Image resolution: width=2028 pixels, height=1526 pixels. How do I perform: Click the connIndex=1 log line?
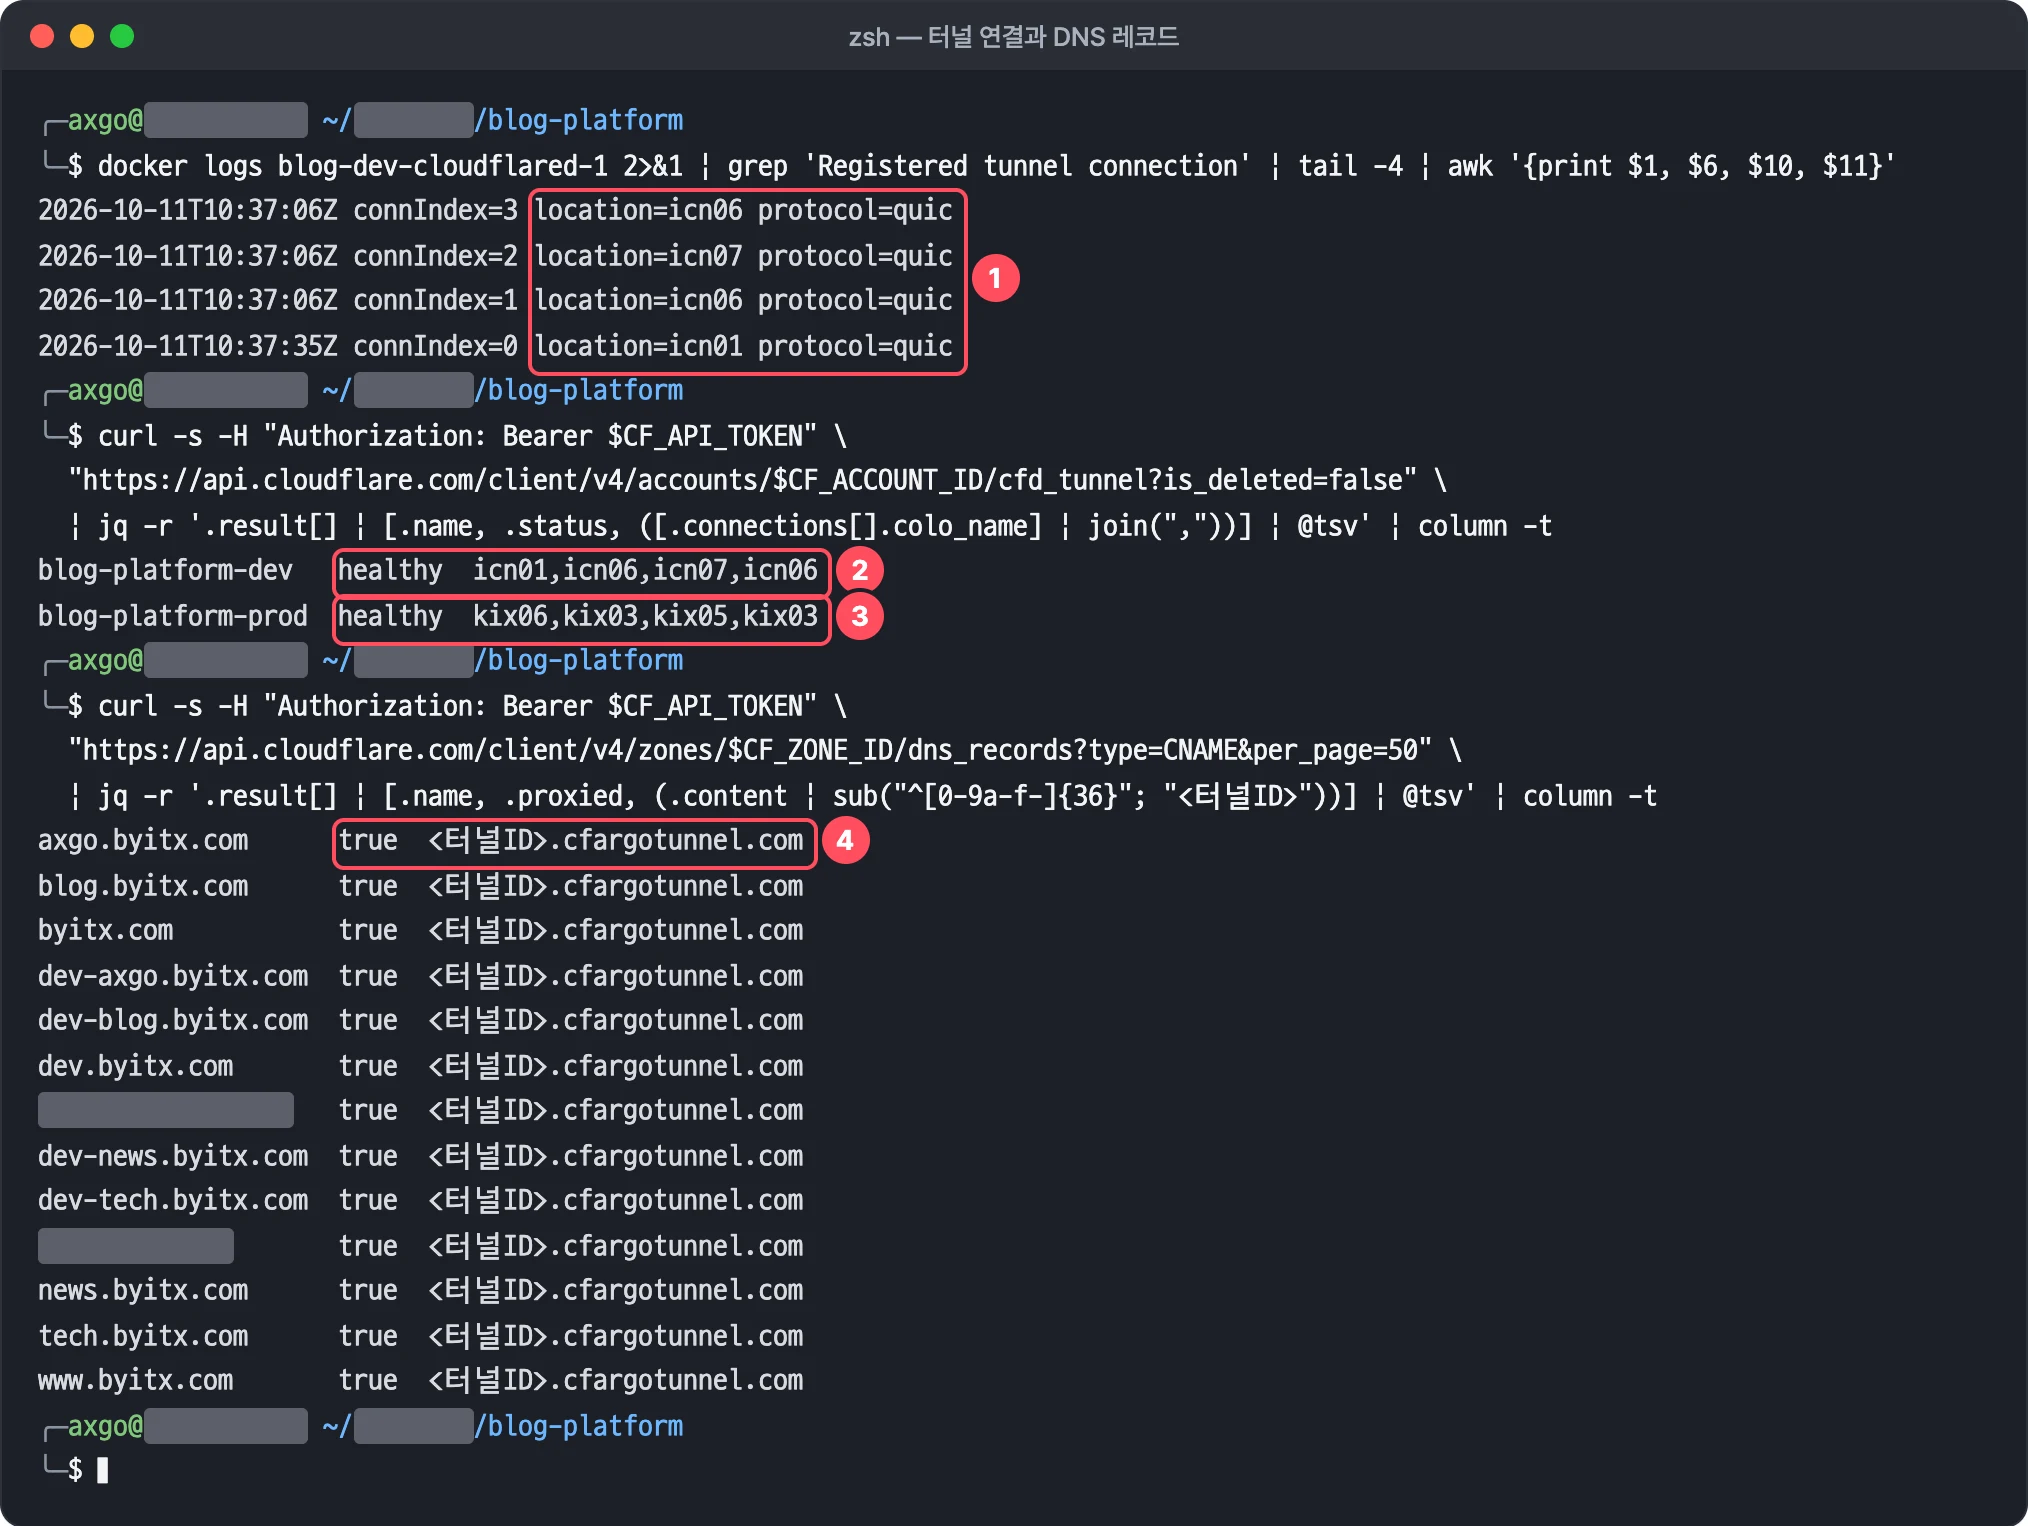click(495, 301)
